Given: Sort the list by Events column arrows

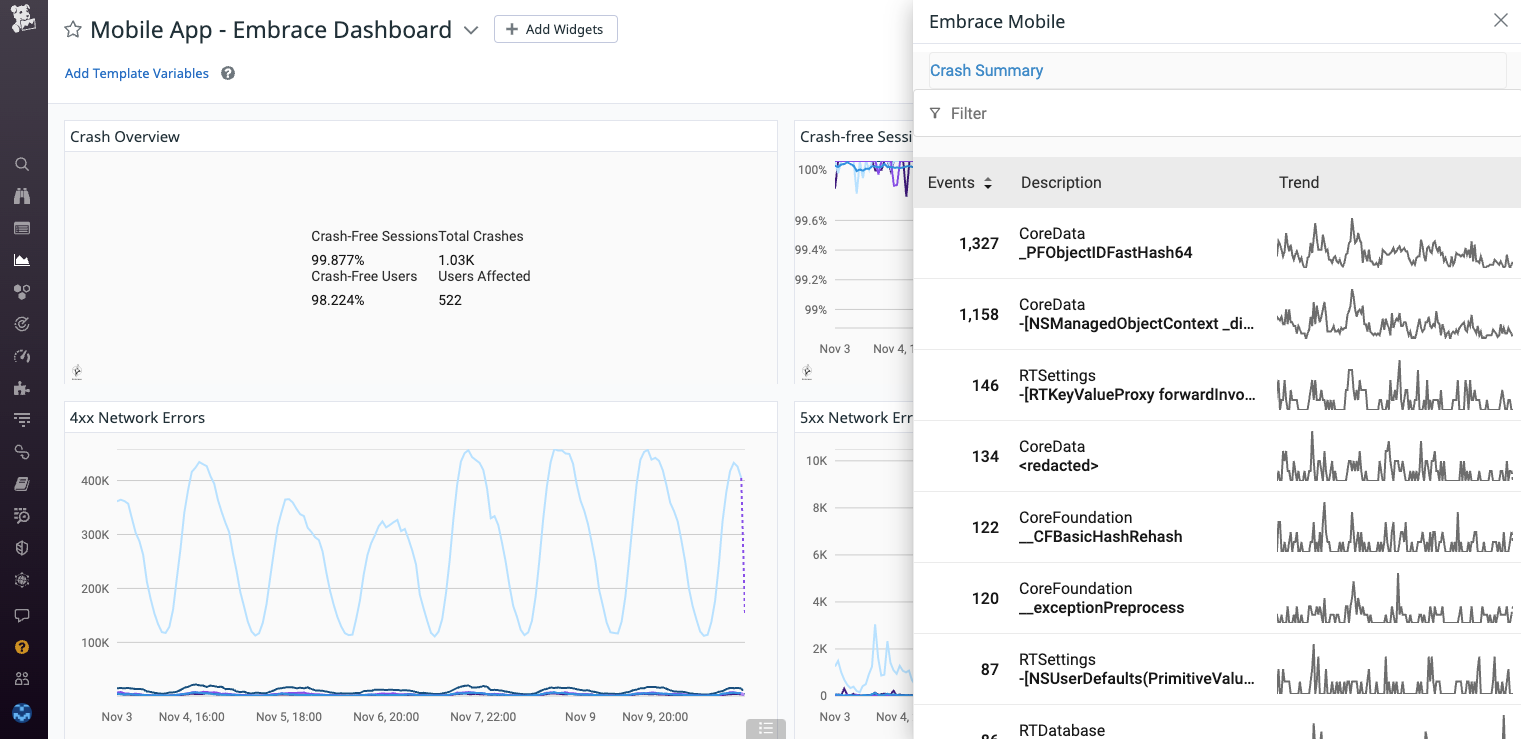Looking at the screenshot, I should click(988, 183).
